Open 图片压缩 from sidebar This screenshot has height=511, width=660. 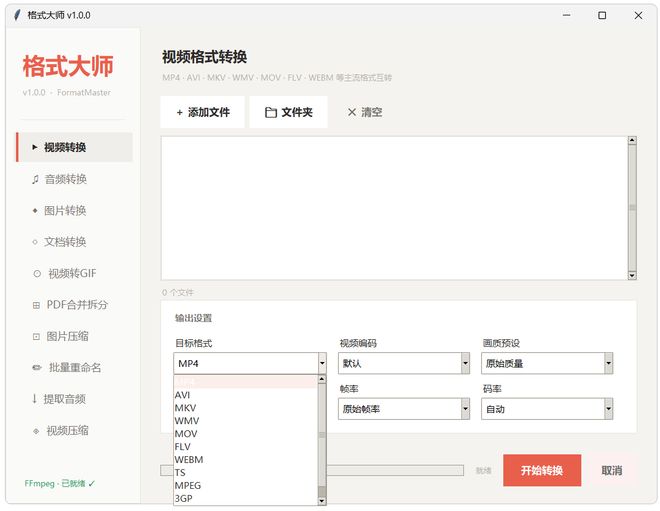tap(75, 336)
